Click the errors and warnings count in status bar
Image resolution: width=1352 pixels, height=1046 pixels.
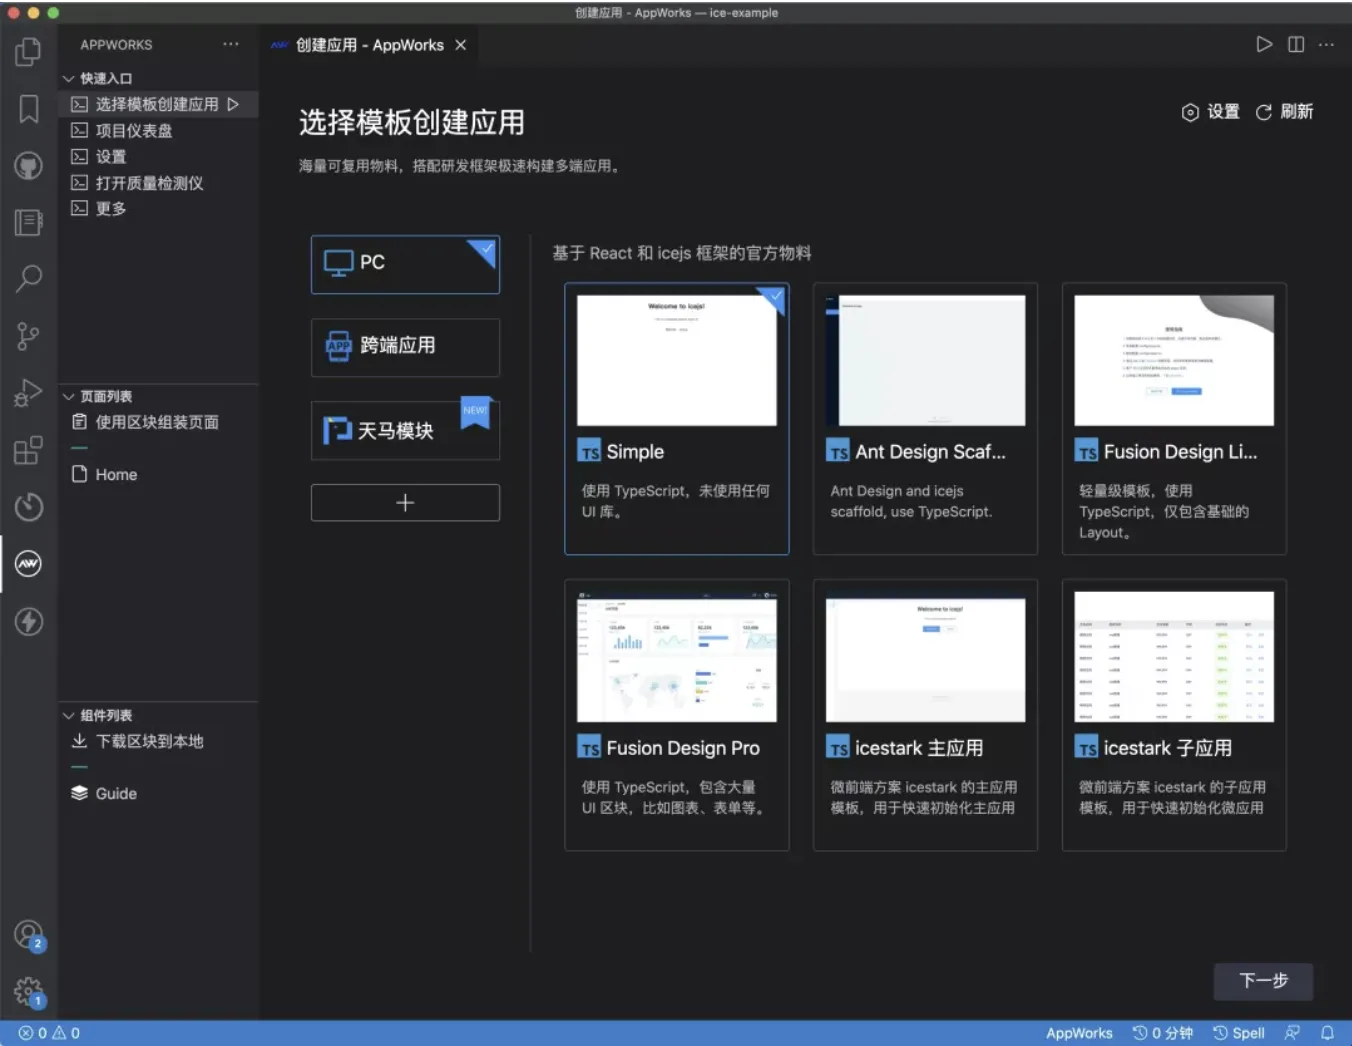pyautogui.click(x=49, y=1033)
